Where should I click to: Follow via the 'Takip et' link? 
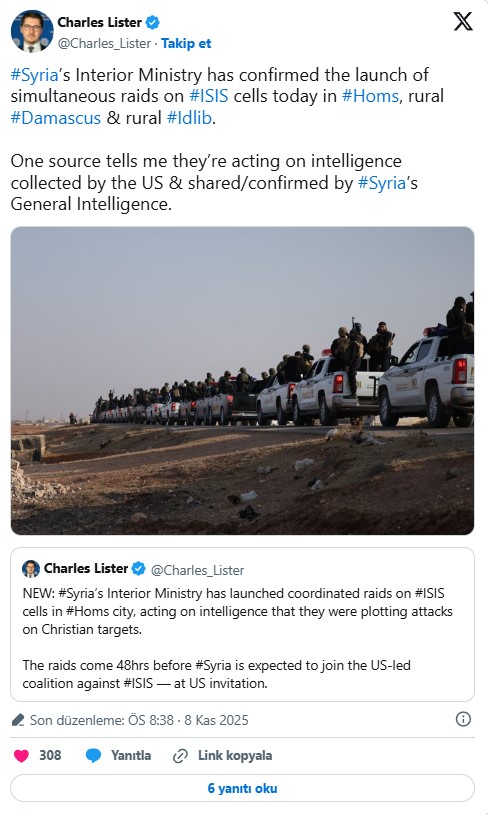(x=186, y=43)
